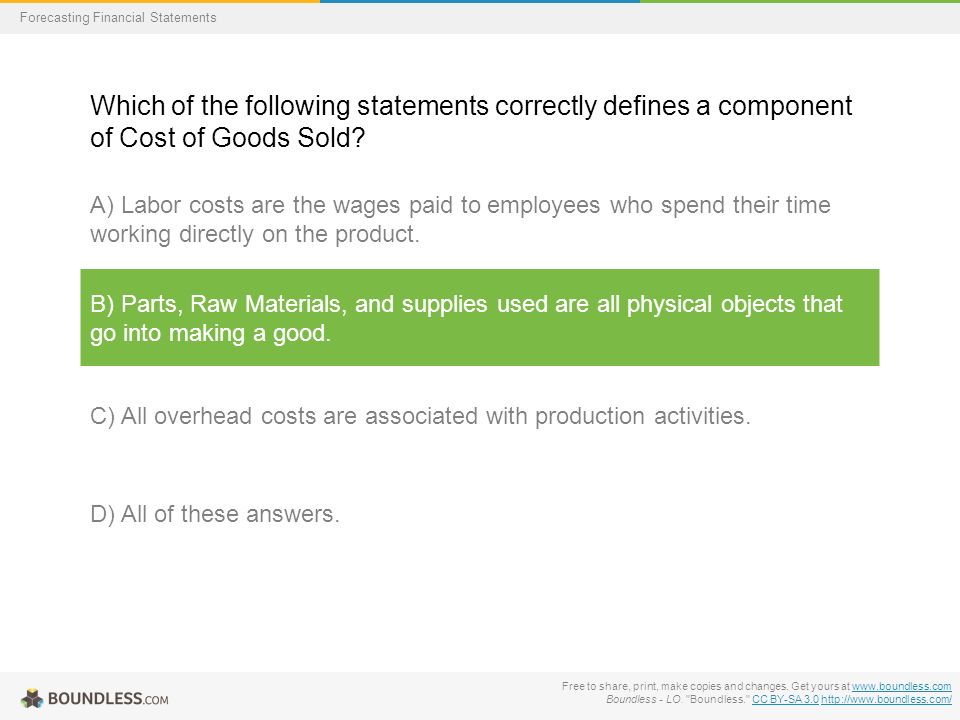
Task: Open the CC BY-SA 3.0 license link
Action: 785,699
